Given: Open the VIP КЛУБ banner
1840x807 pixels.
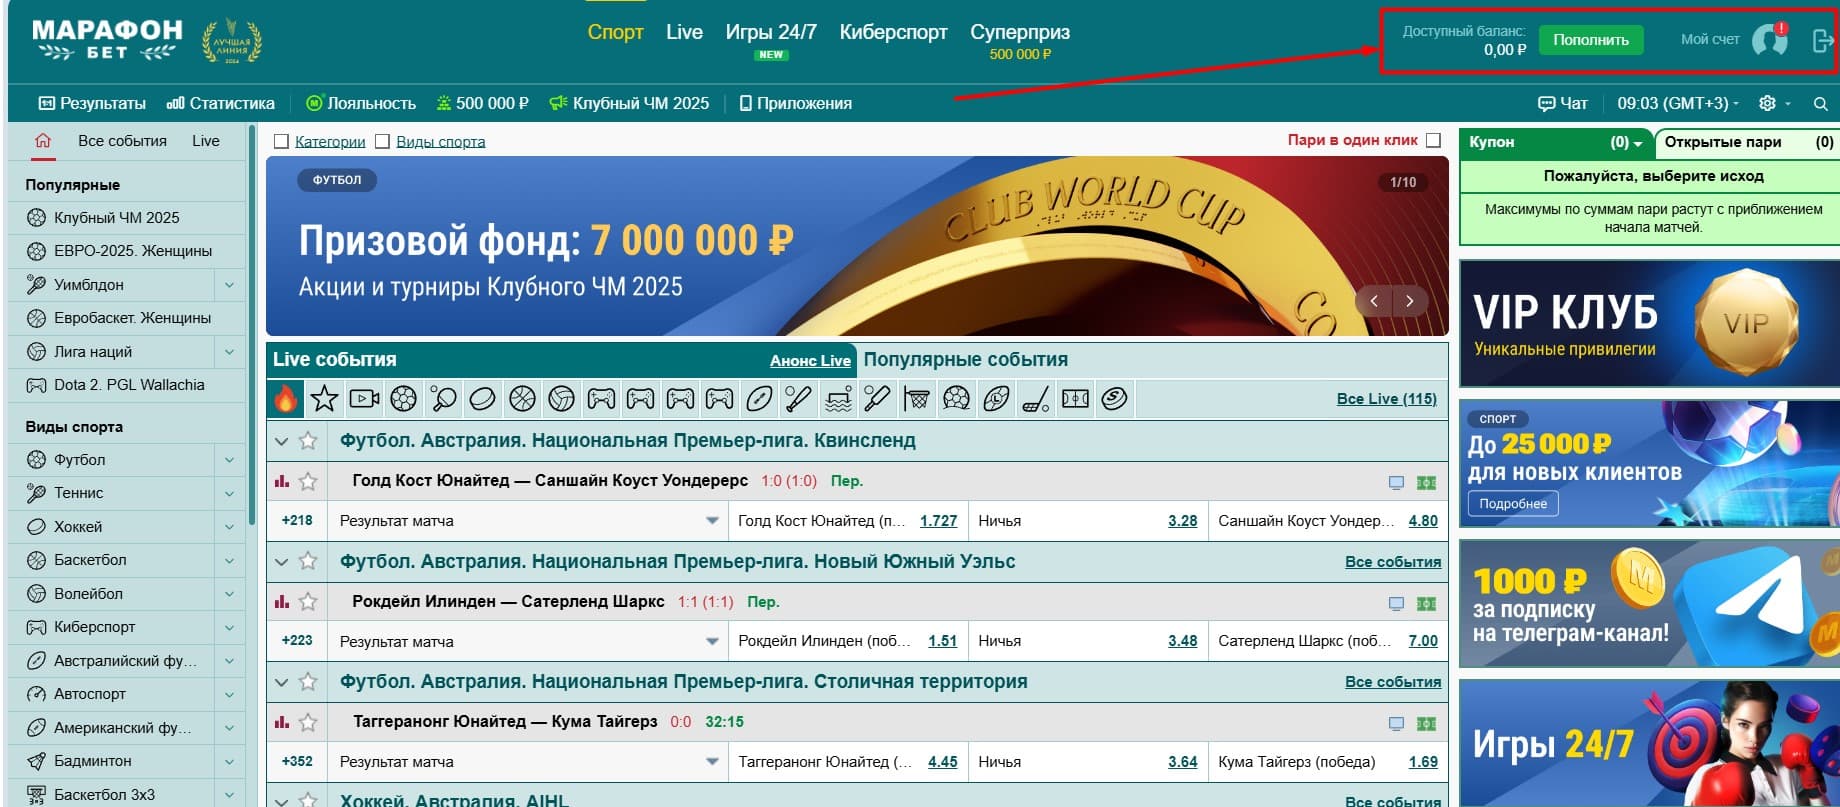Looking at the screenshot, I should tap(1649, 324).
